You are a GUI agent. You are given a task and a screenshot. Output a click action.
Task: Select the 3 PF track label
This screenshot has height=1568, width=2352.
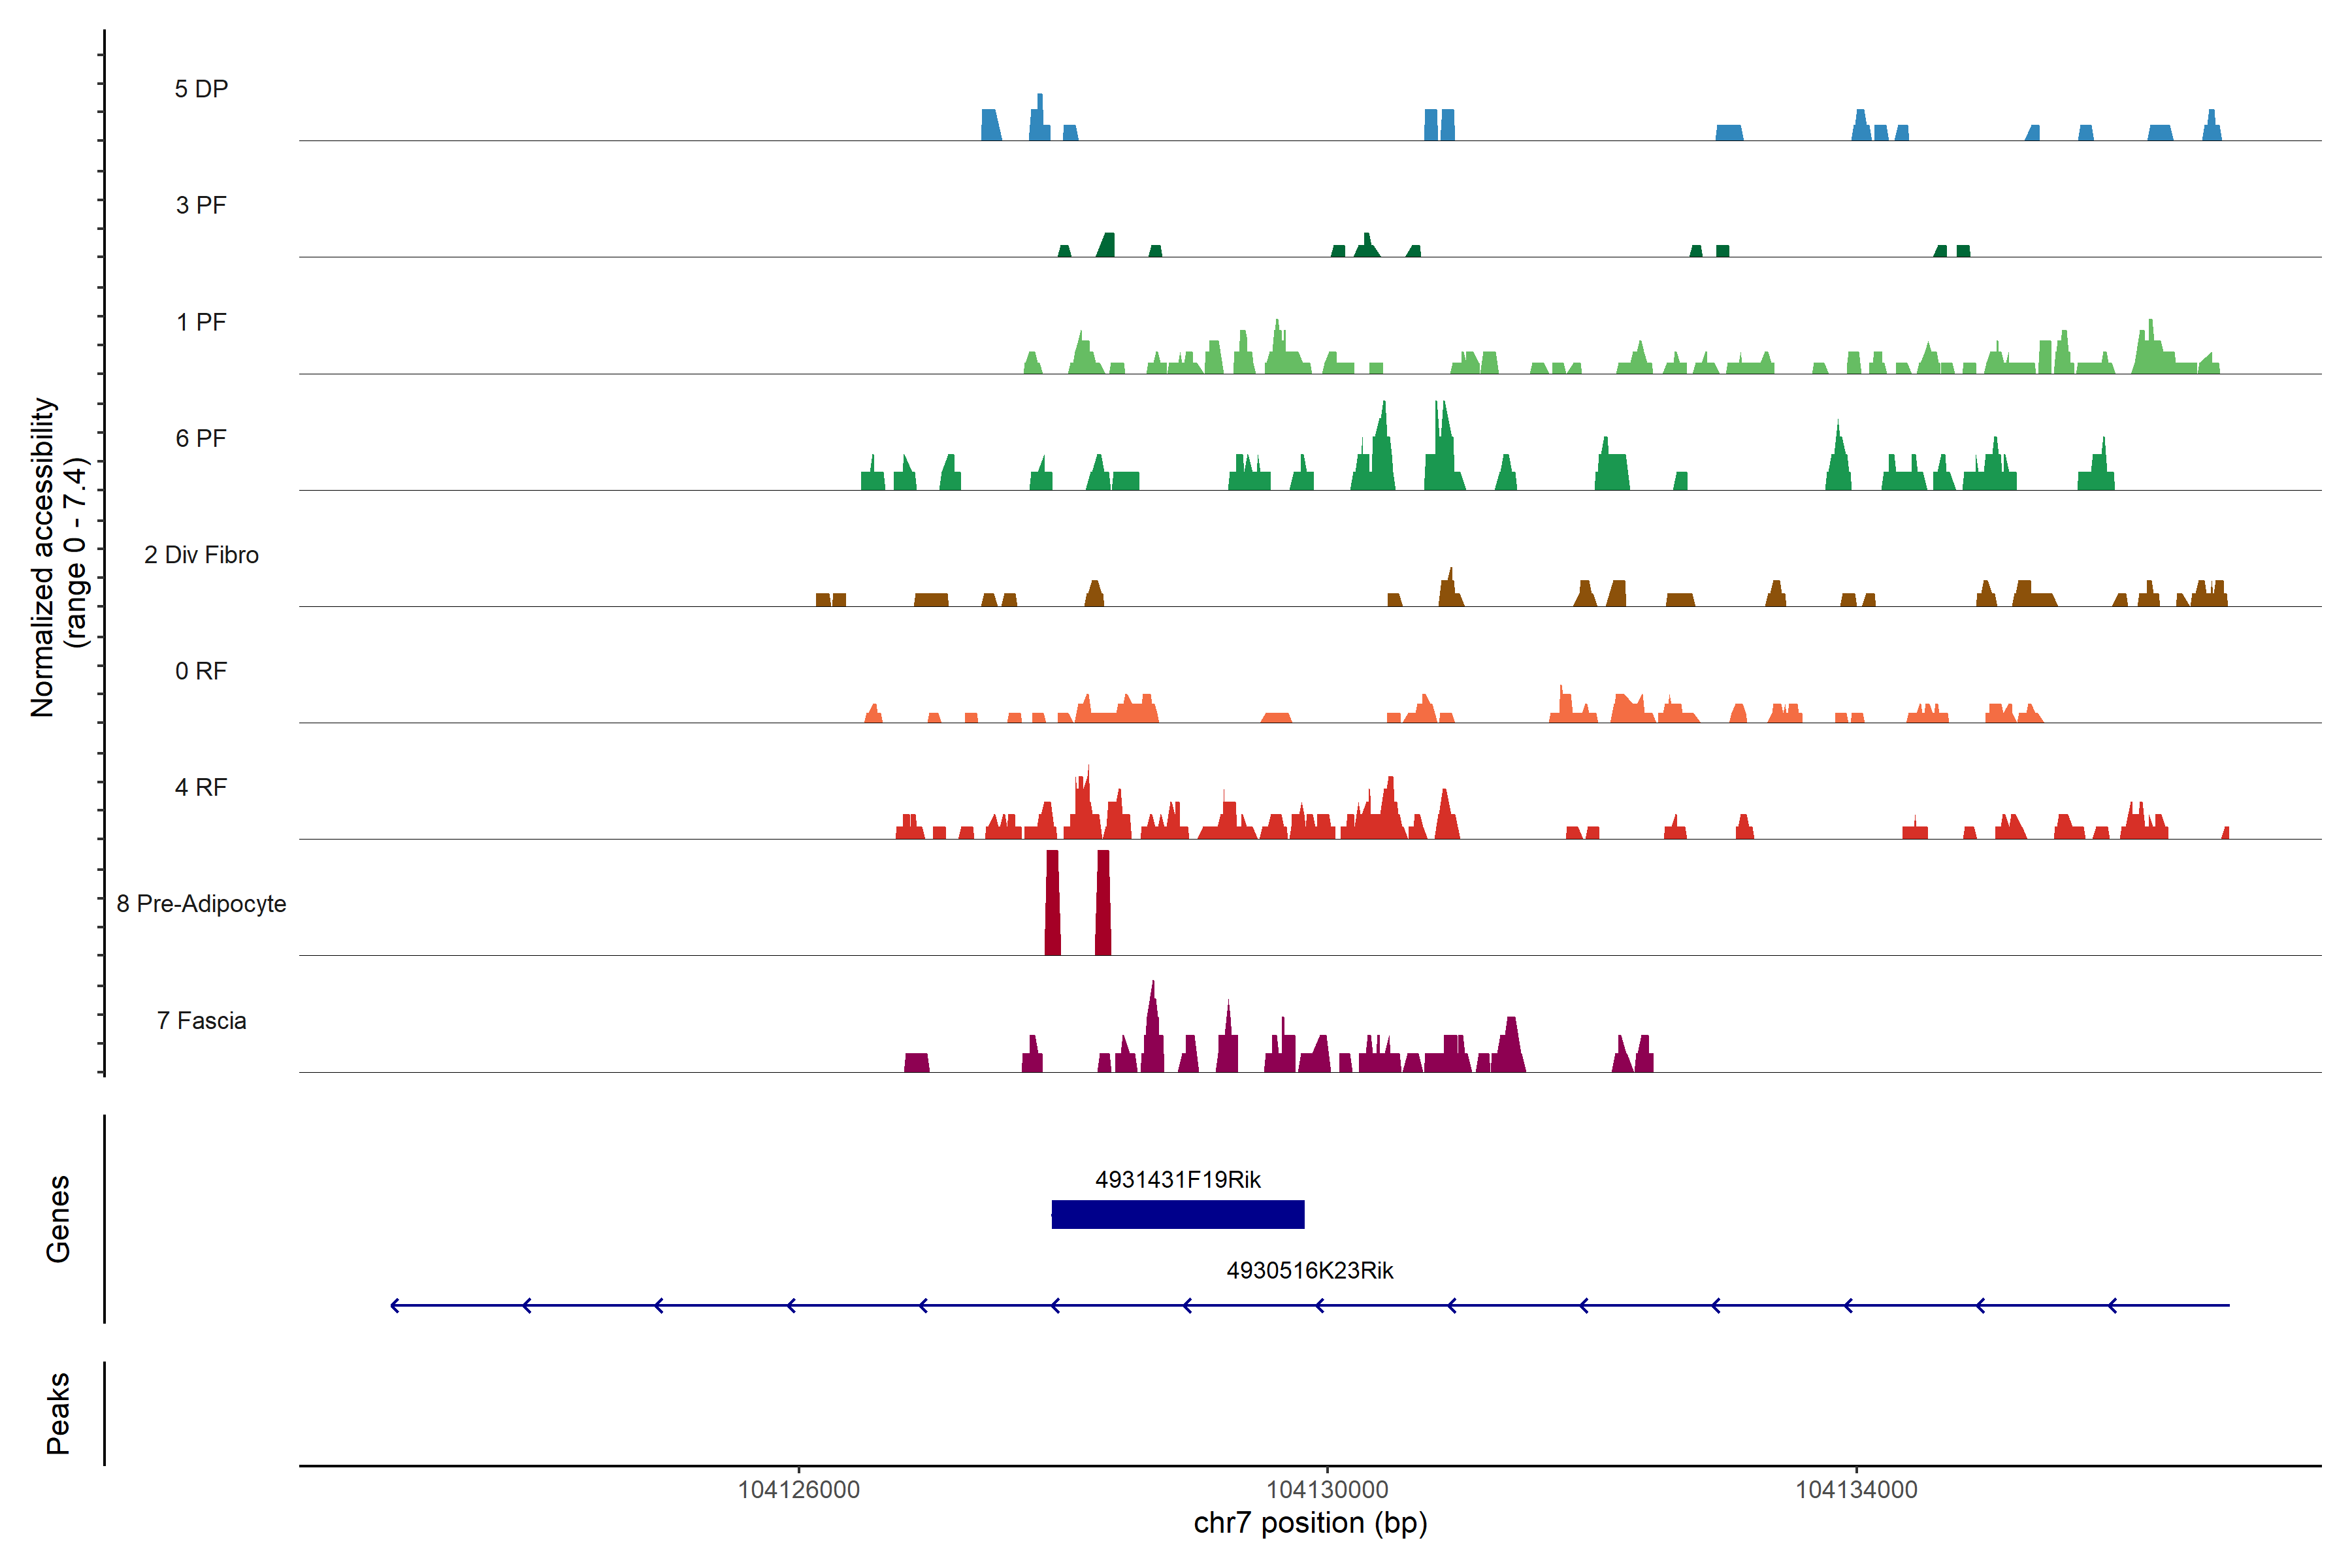tap(201, 205)
